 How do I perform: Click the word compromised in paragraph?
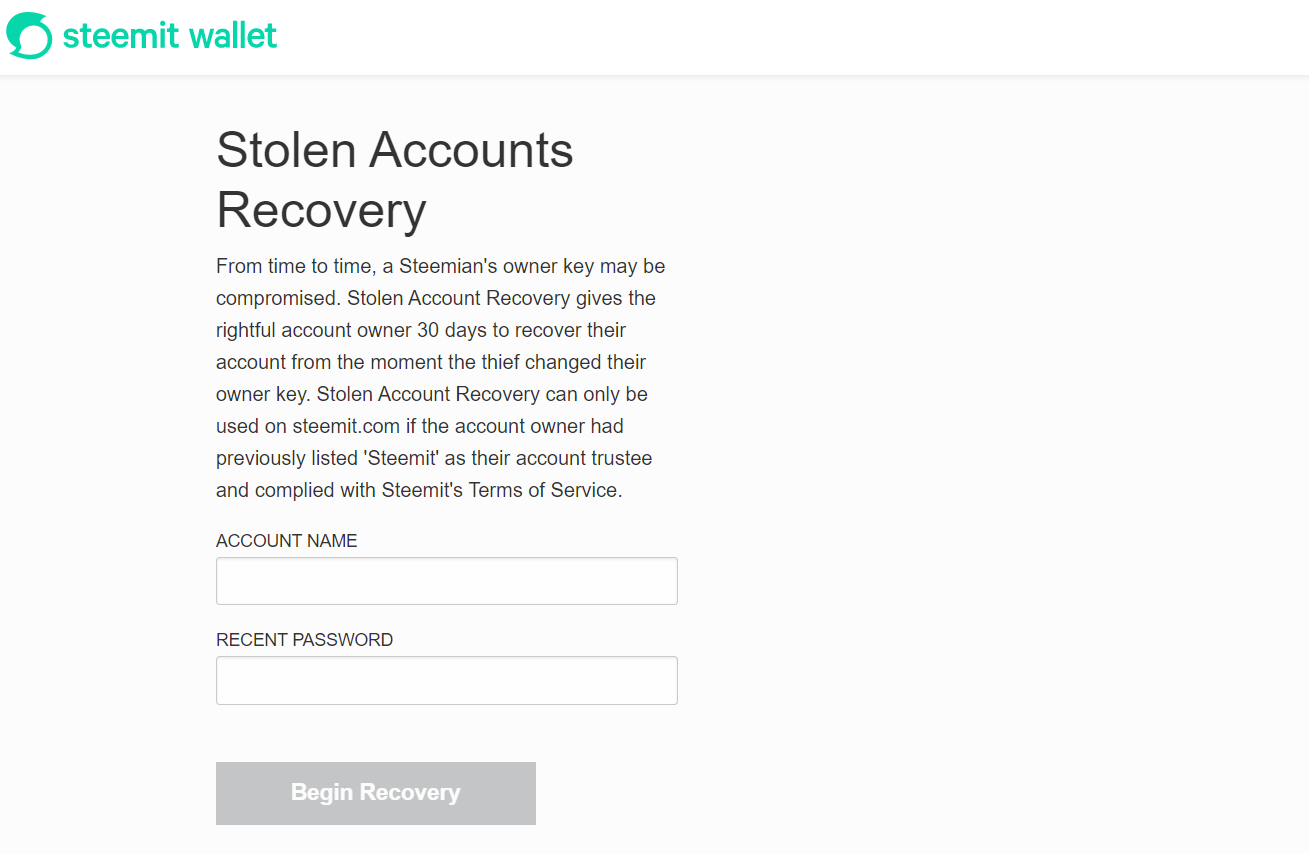click(276, 298)
